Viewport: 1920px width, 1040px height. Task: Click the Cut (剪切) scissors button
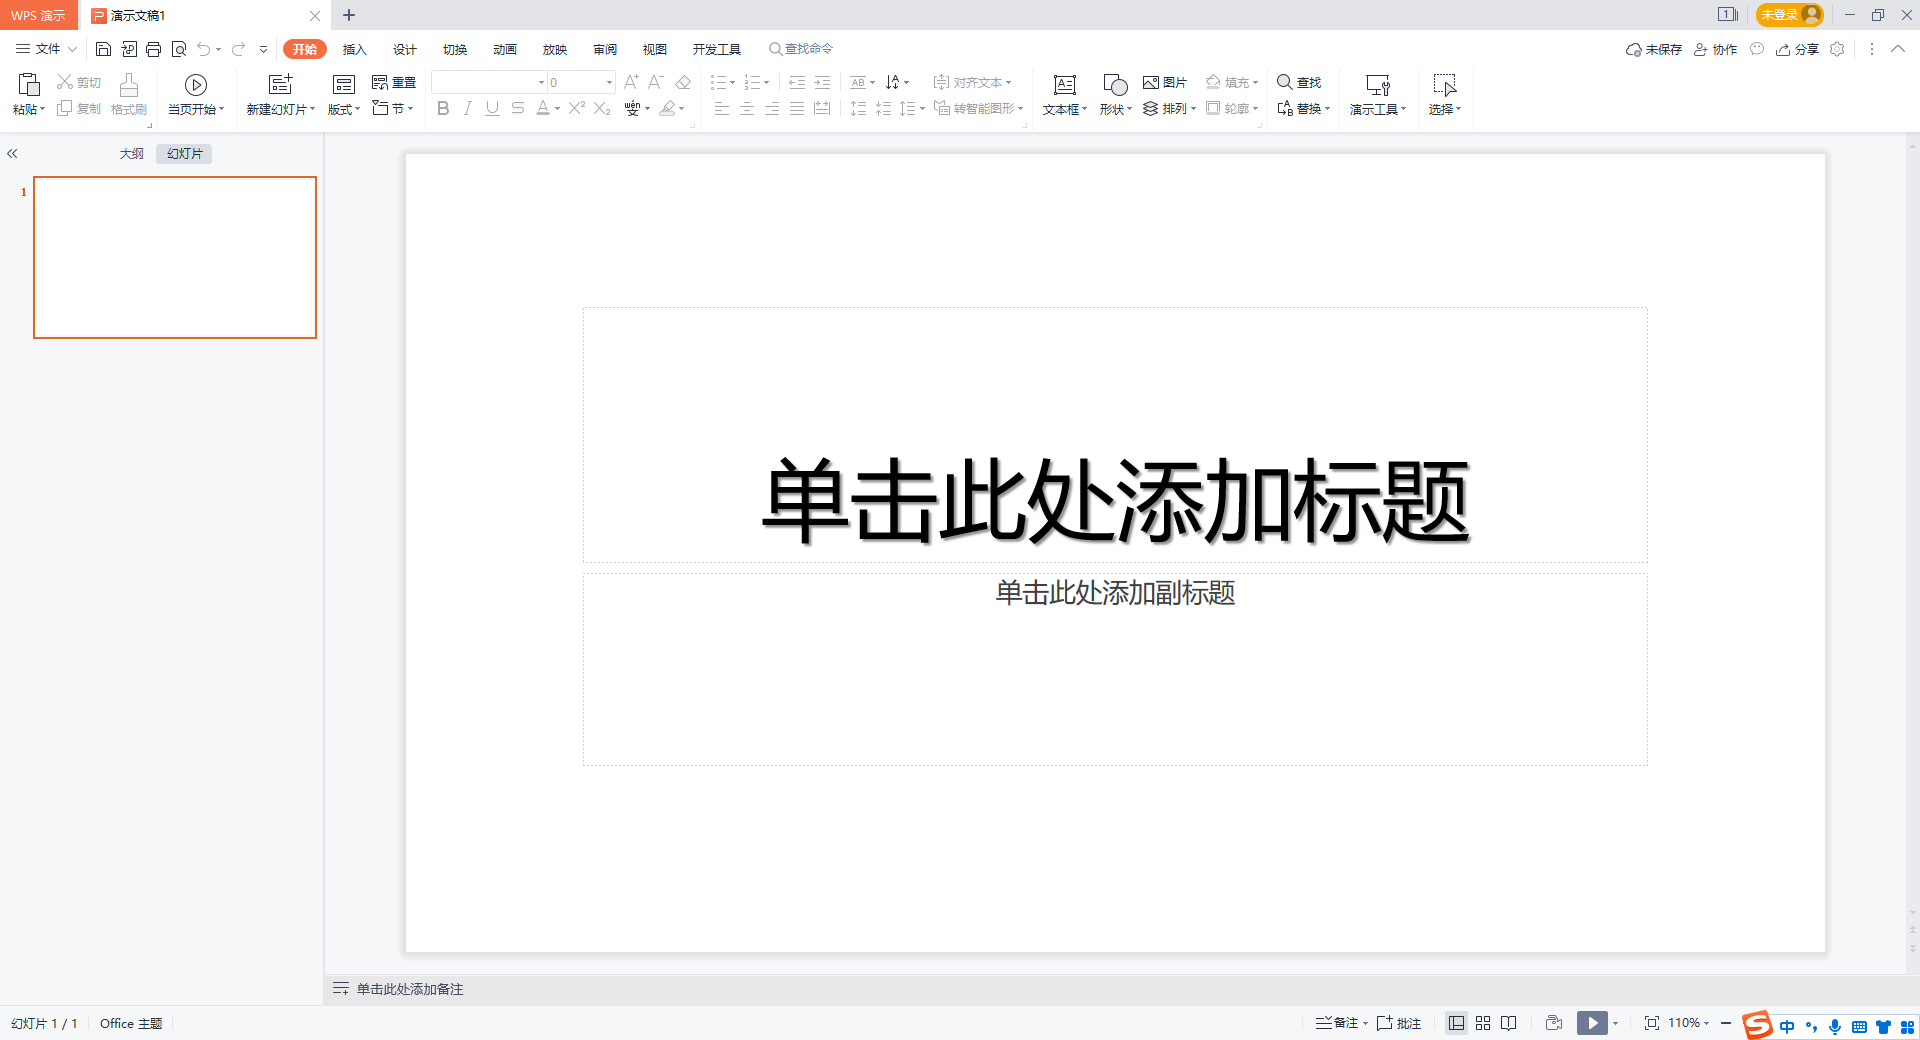click(79, 82)
